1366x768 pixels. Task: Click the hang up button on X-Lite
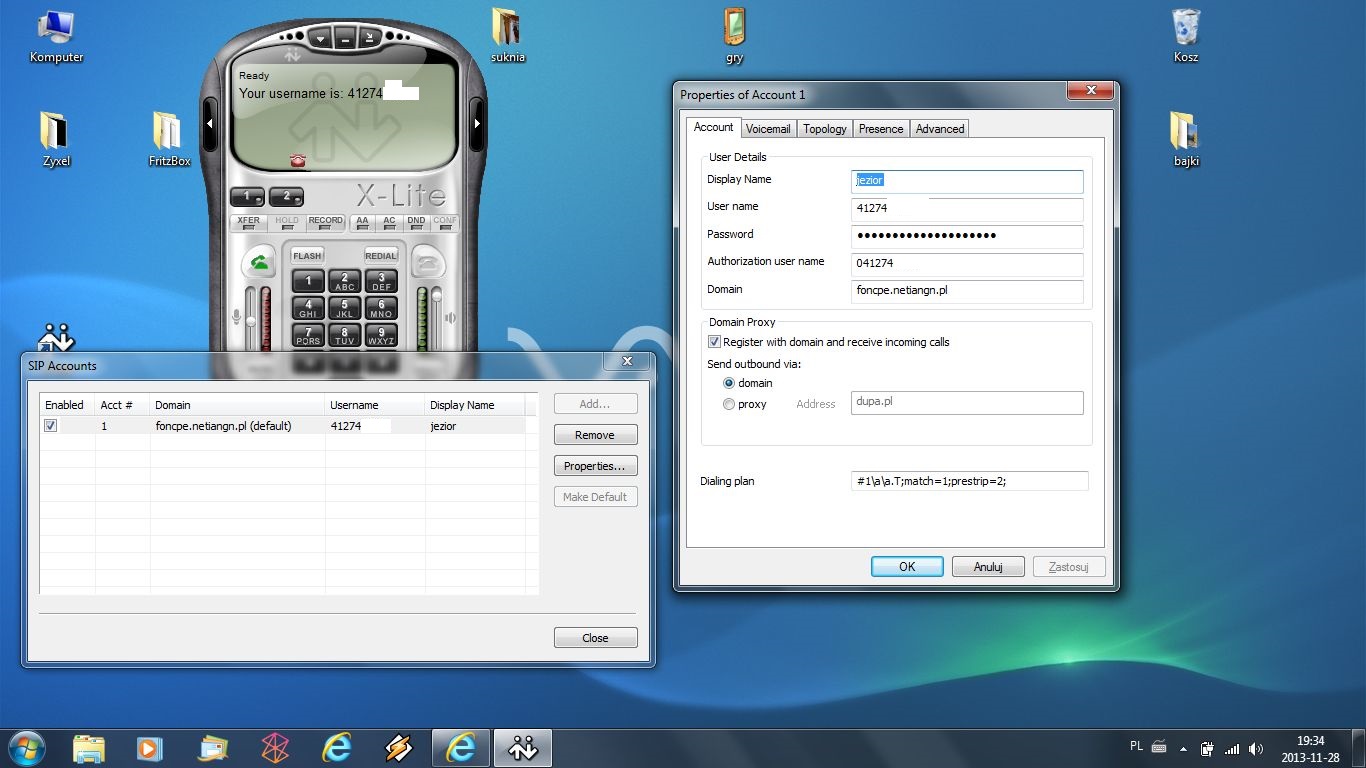pos(429,263)
